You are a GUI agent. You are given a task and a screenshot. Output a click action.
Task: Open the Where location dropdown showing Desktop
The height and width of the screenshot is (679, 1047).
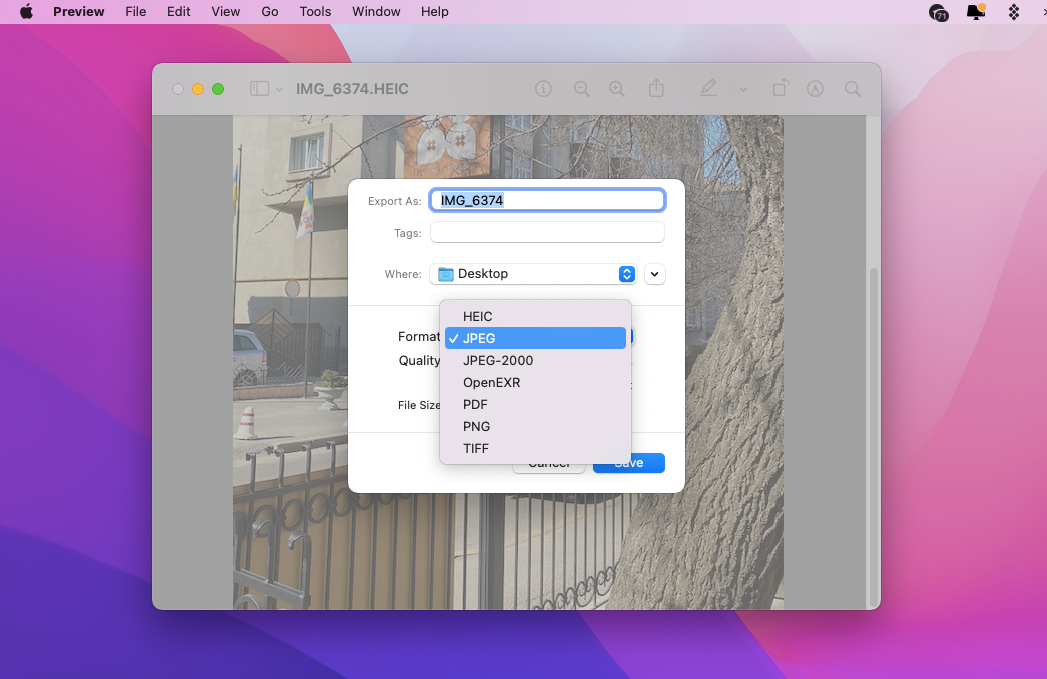[x=533, y=273]
